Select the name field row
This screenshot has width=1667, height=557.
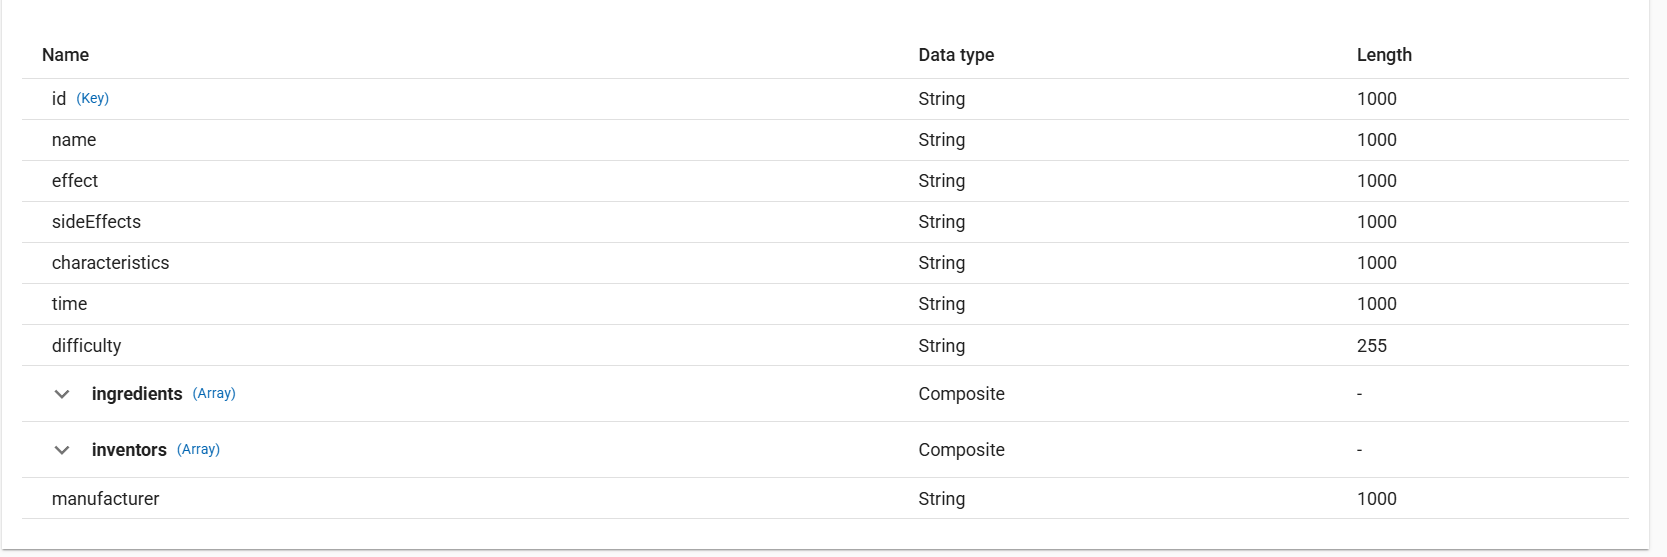[x=74, y=140]
